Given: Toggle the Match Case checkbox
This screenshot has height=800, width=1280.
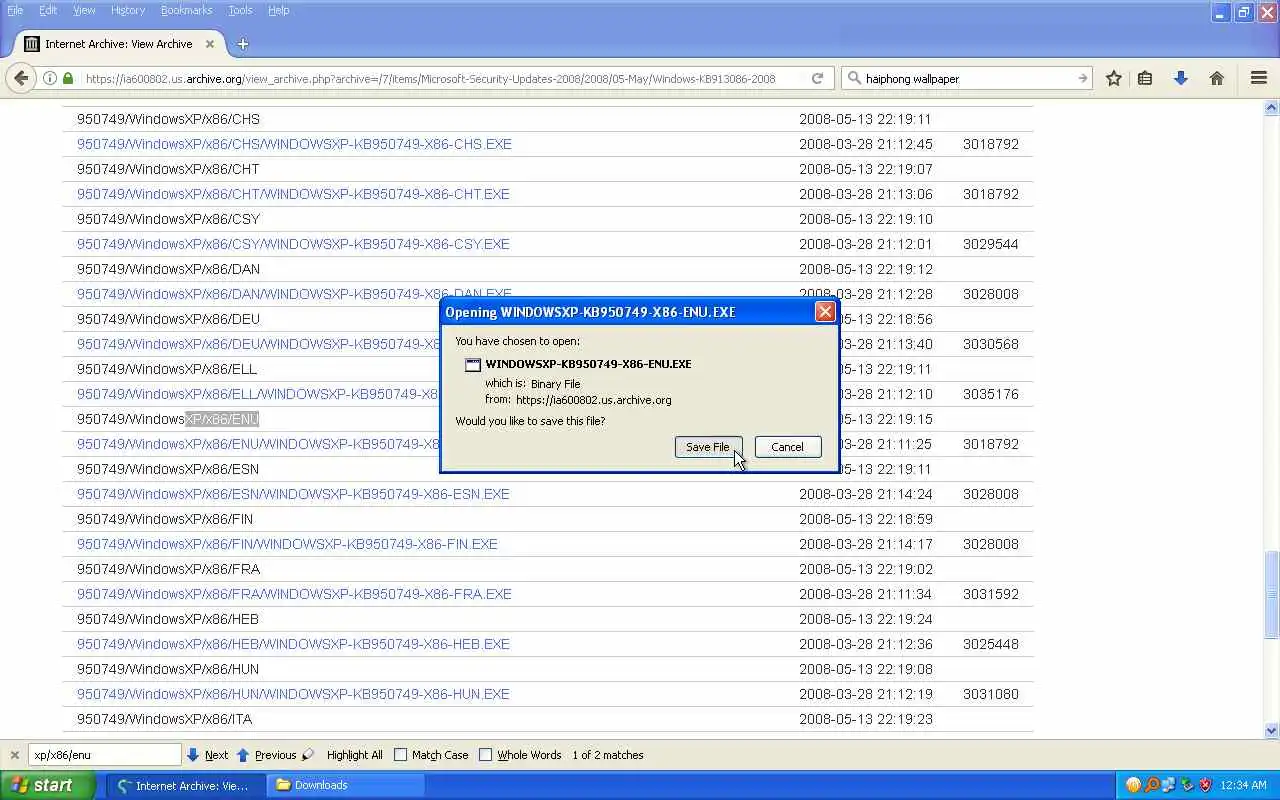Looking at the screenshot, I should click(400, 755).
